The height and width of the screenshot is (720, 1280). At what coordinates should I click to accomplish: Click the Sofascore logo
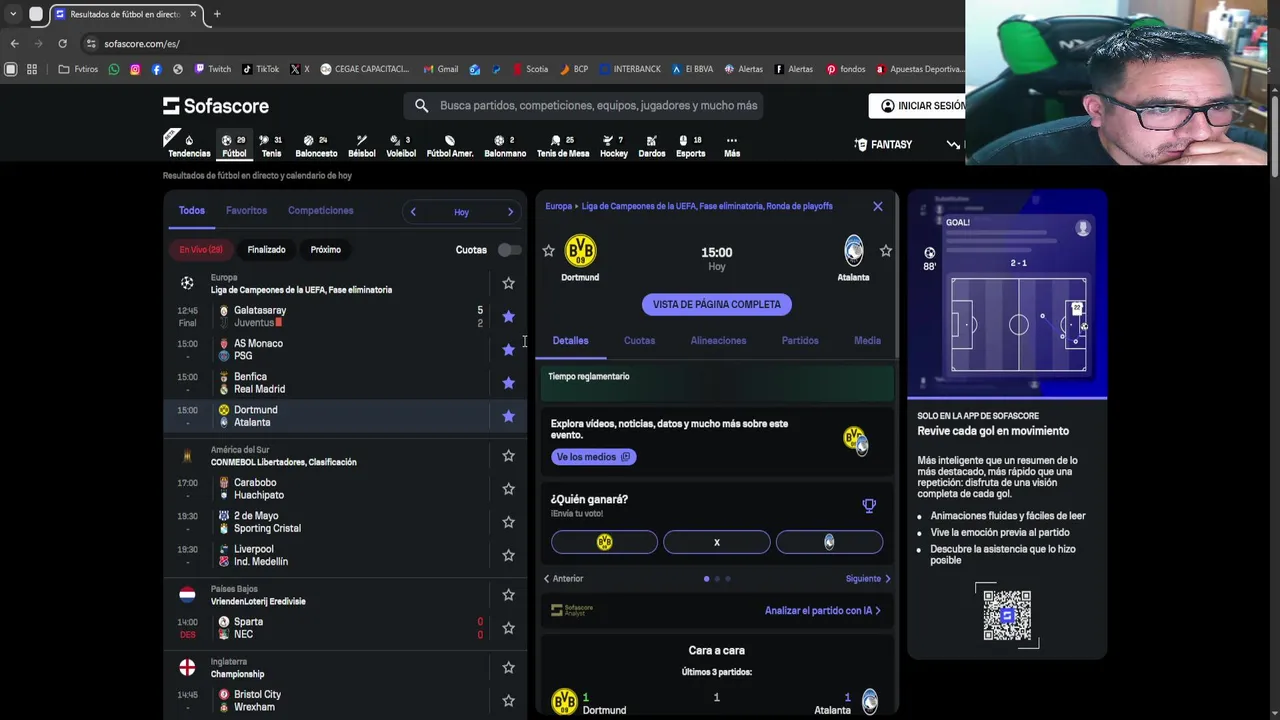[216, 105]
